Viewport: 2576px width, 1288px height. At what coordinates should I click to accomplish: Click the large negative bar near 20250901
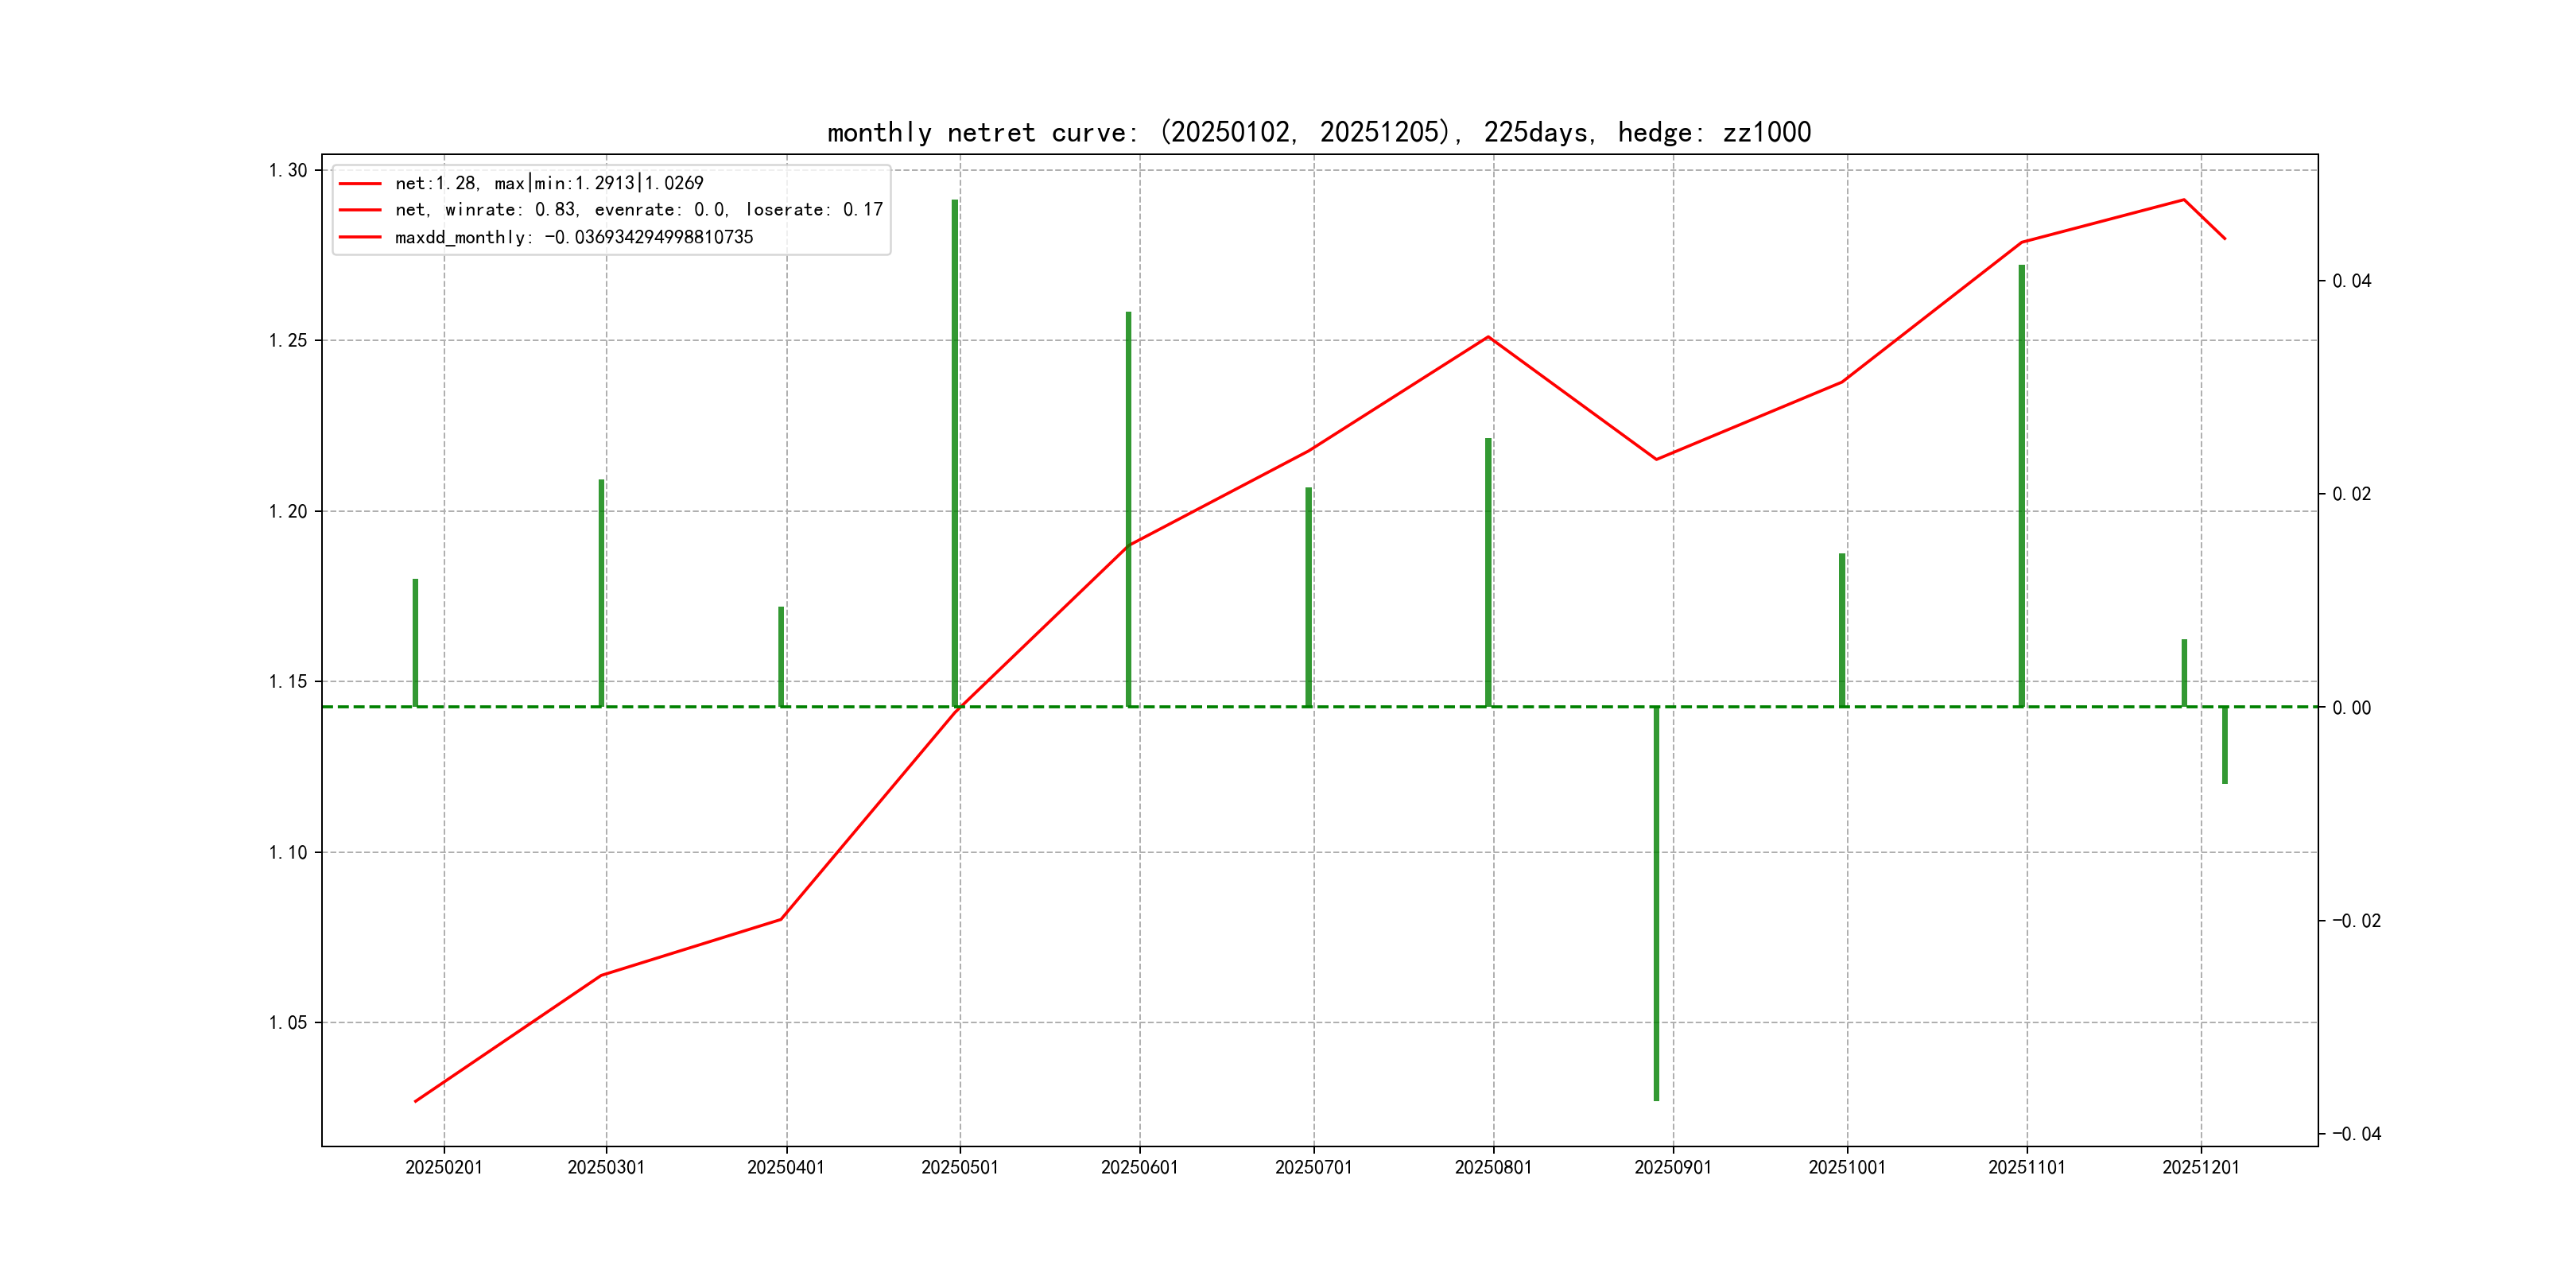(1656, 900)
